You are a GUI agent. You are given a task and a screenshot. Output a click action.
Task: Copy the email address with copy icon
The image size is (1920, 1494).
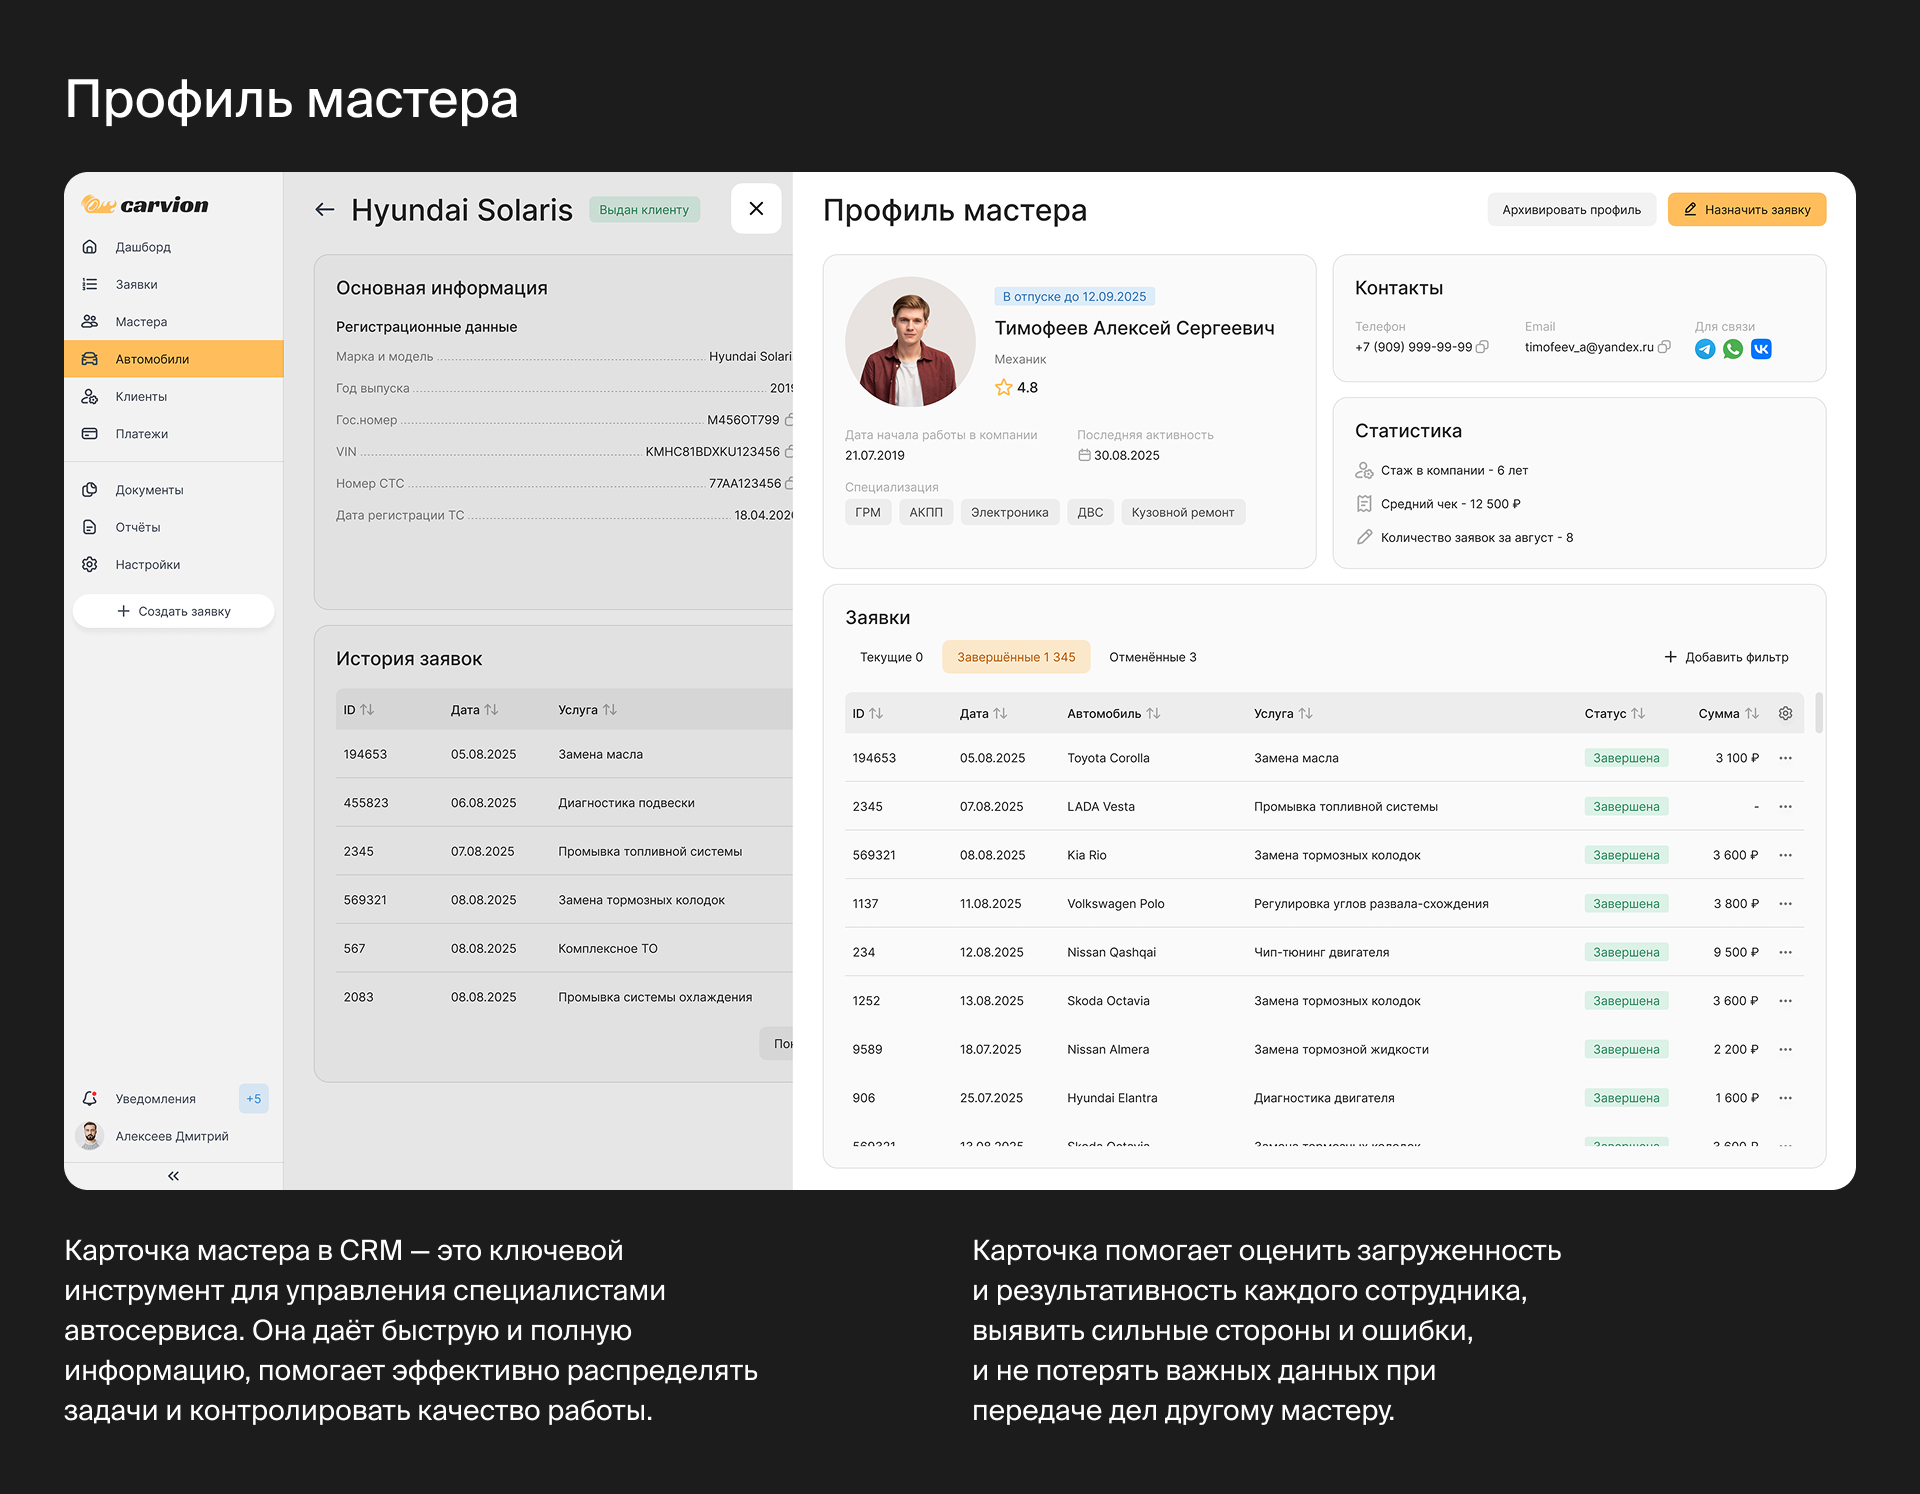pos(1664,347)
